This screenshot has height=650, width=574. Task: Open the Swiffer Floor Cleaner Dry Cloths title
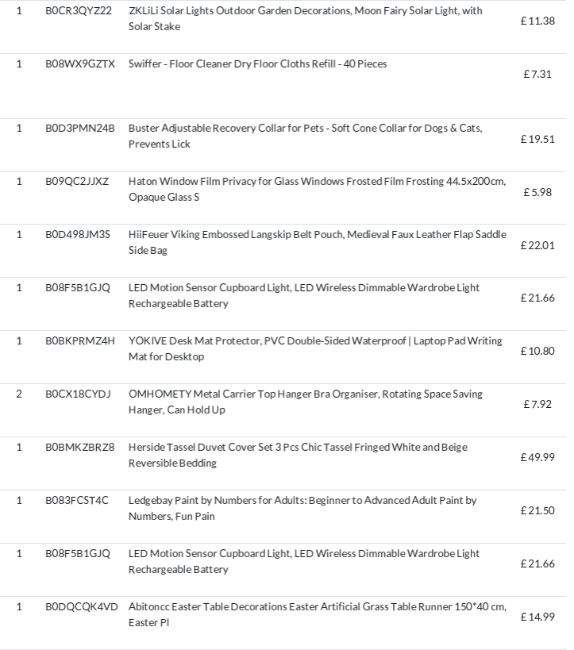(x=257, y=64)
